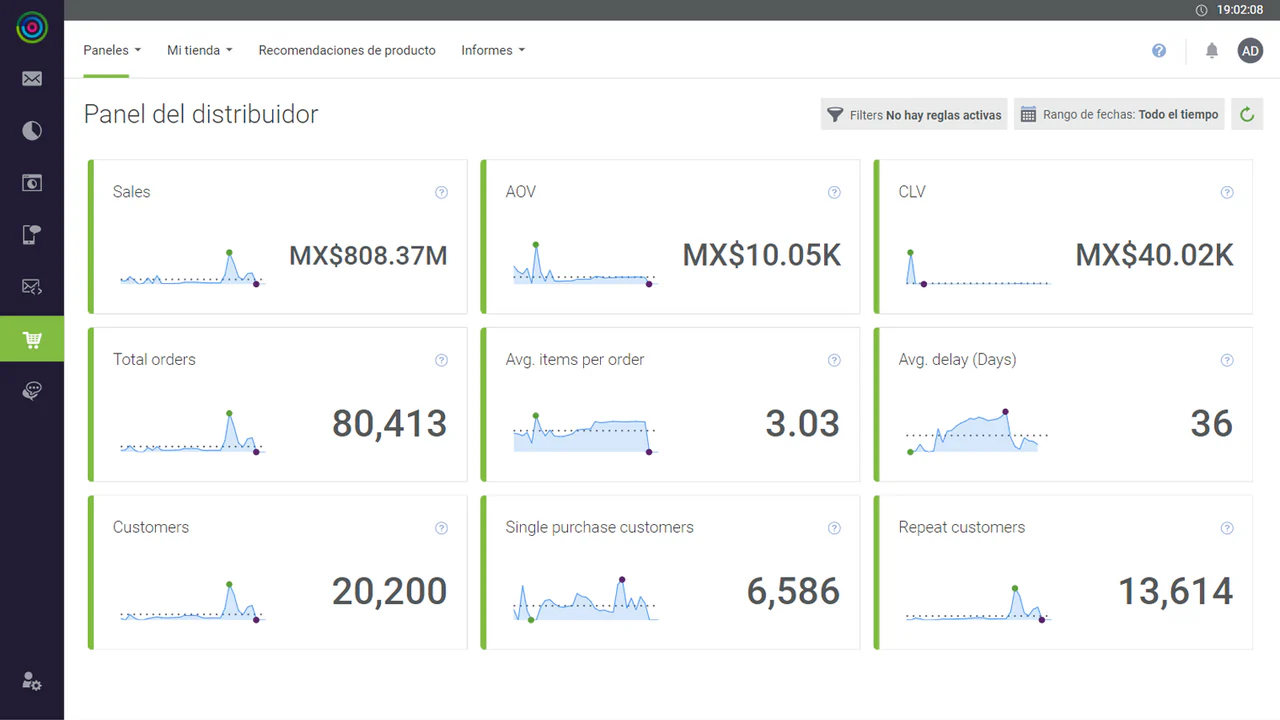The width and height of the screenshot is (1280, 720).
Task: Click Avg. delay (Days) info icon
Action: coord(1227,361)
